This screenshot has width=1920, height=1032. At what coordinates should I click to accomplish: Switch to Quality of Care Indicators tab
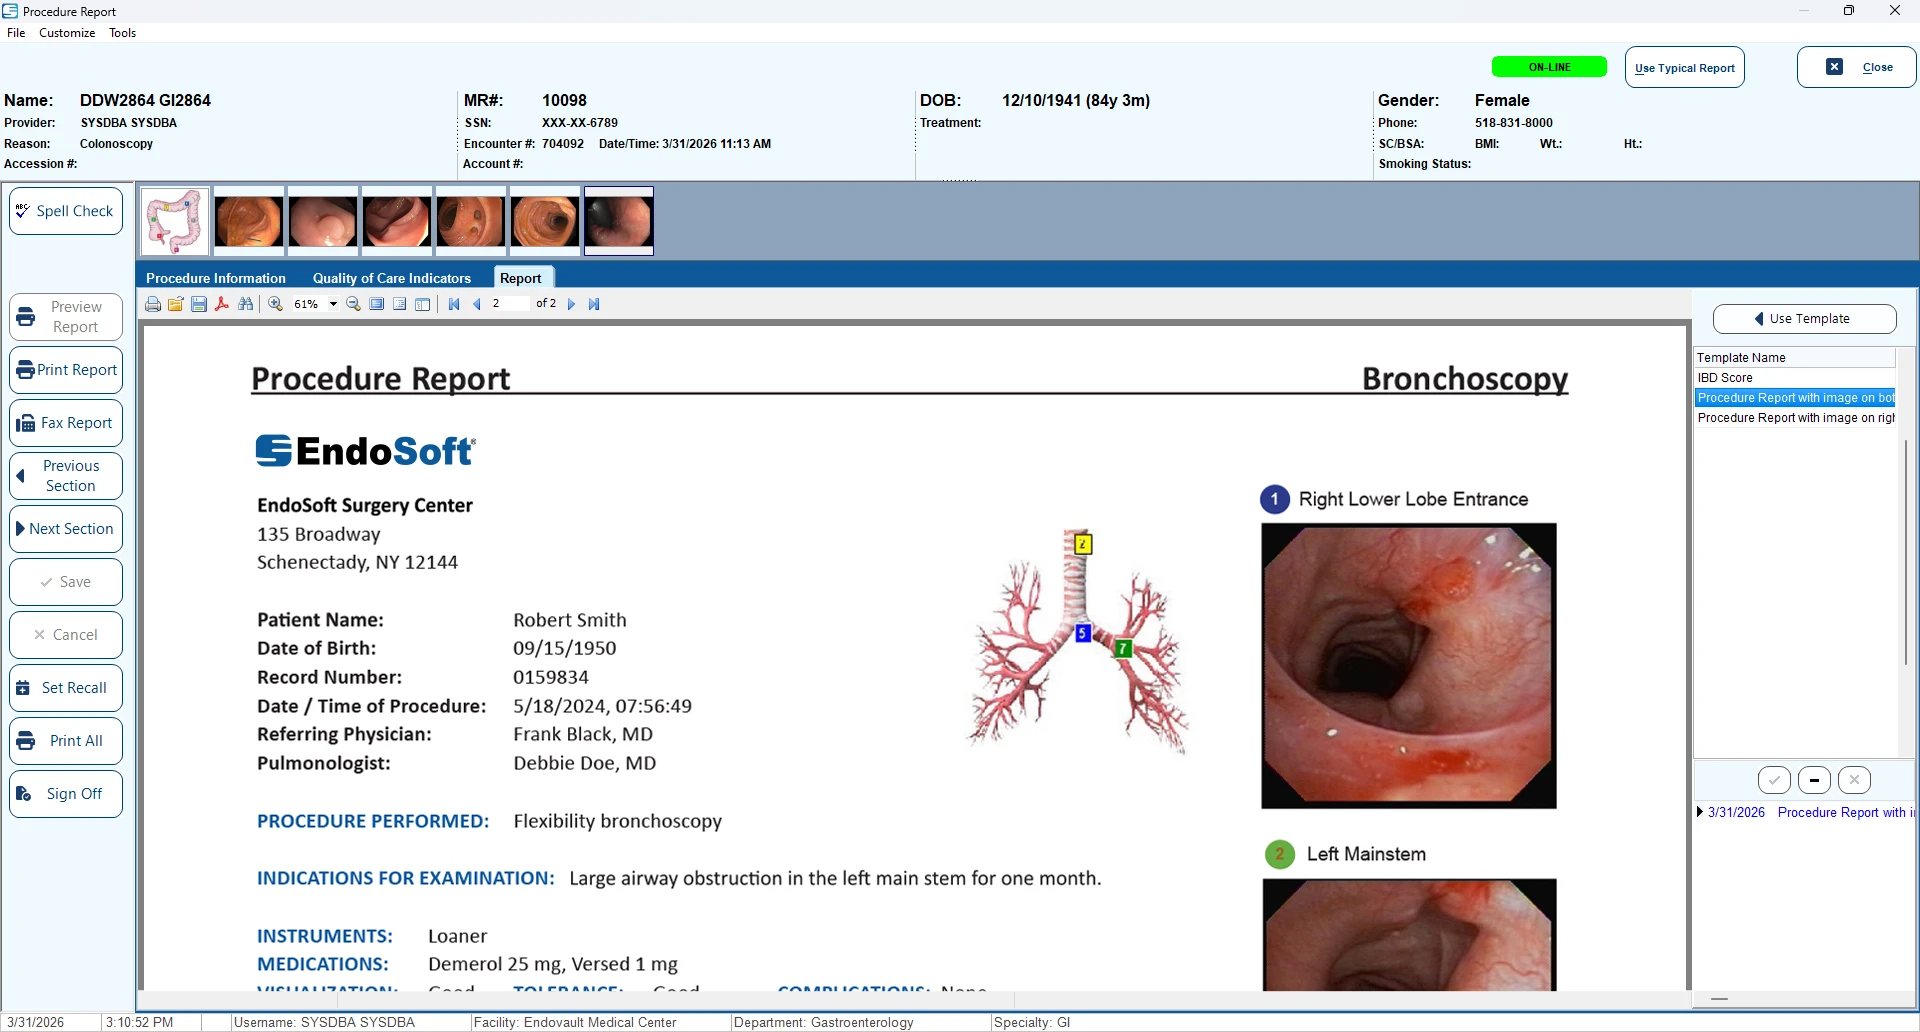391,278
